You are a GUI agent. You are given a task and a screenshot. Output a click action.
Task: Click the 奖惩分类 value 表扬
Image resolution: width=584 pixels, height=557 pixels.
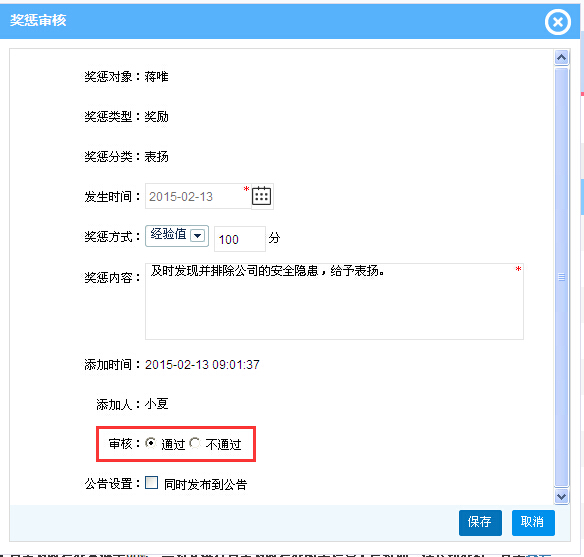coord(156,156)
